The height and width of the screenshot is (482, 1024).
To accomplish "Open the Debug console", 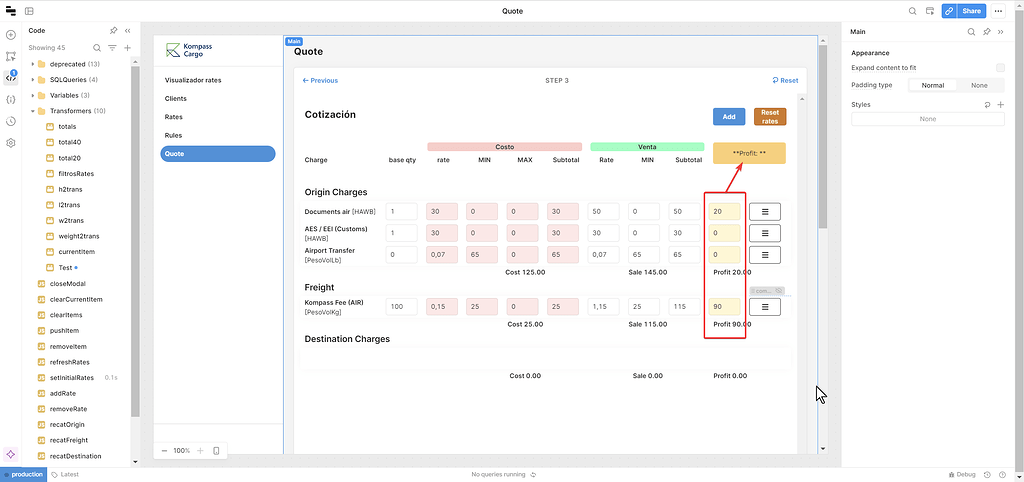I will (x=961, y=475).
